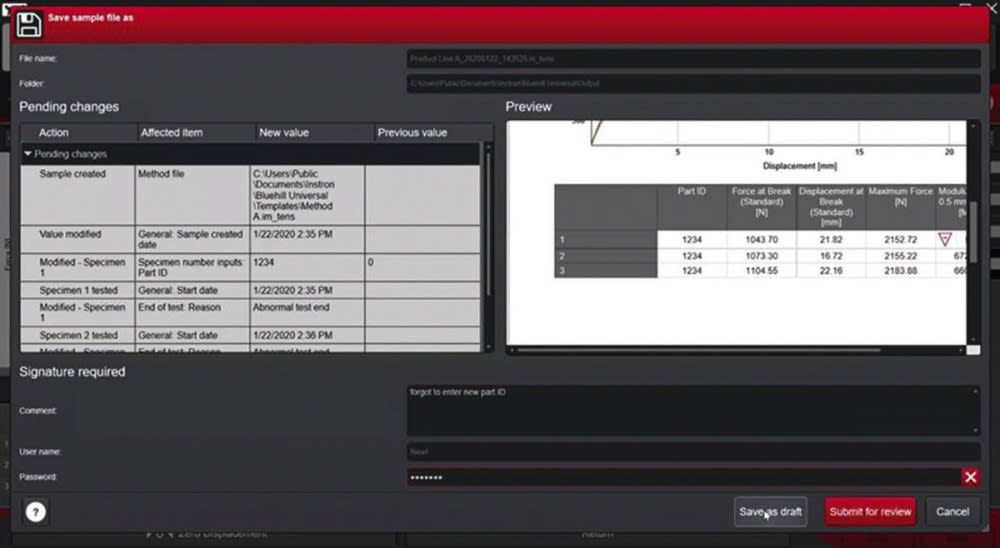Click displacement at break value 16.72
This screenshot has width=1000, height=548.
831,256
